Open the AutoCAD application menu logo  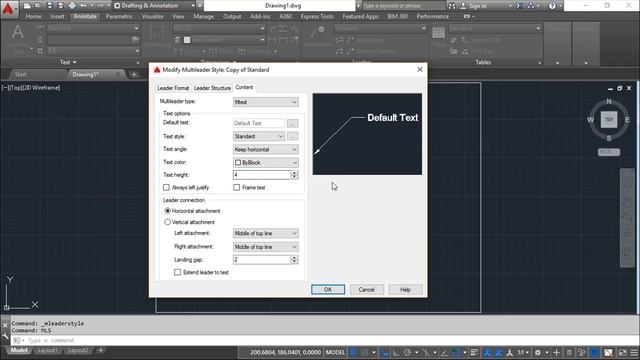tap(8, 9)
